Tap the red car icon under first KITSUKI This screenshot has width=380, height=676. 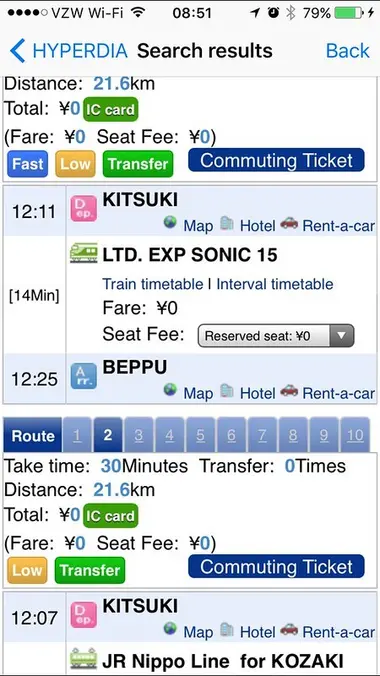click(289, 223)
